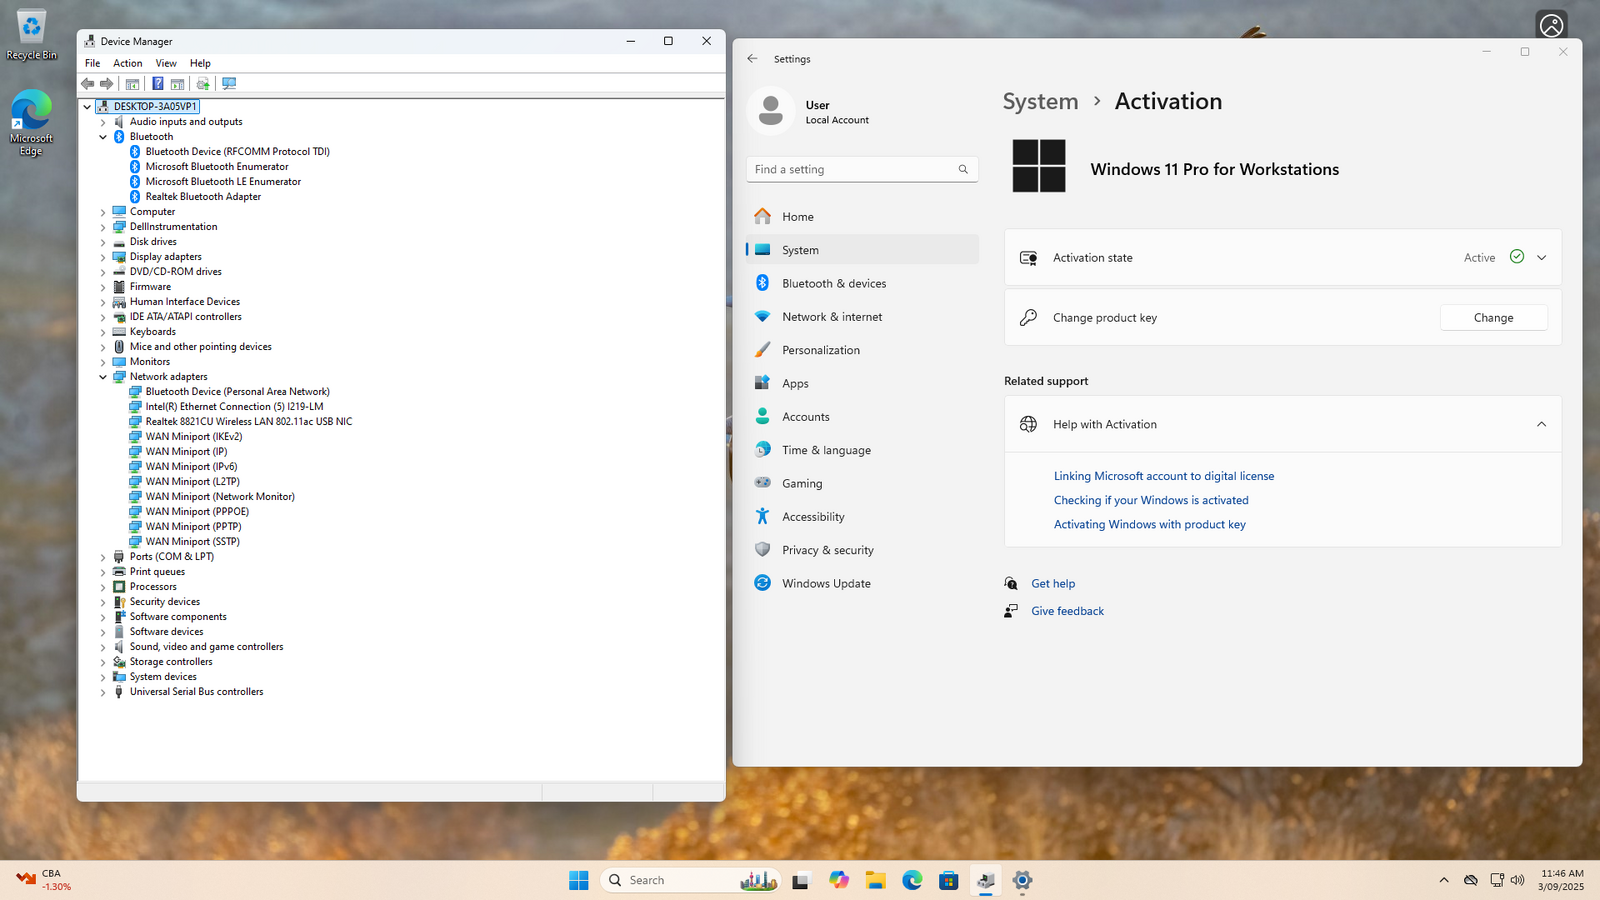Screen dimensions: 1600x900
Task: Click Scan for hardware changes toolbar icon
Action: tap(229, 84)
